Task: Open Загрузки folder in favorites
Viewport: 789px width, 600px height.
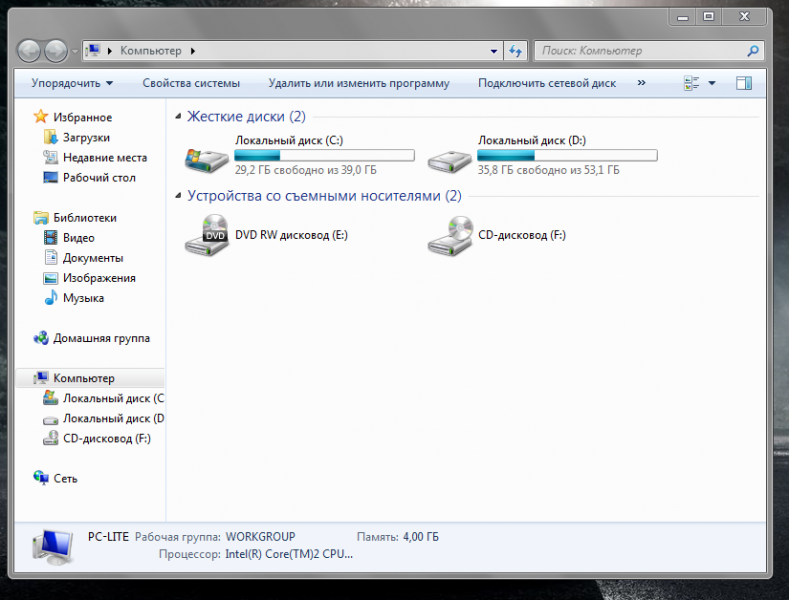Action: point(86,137)
